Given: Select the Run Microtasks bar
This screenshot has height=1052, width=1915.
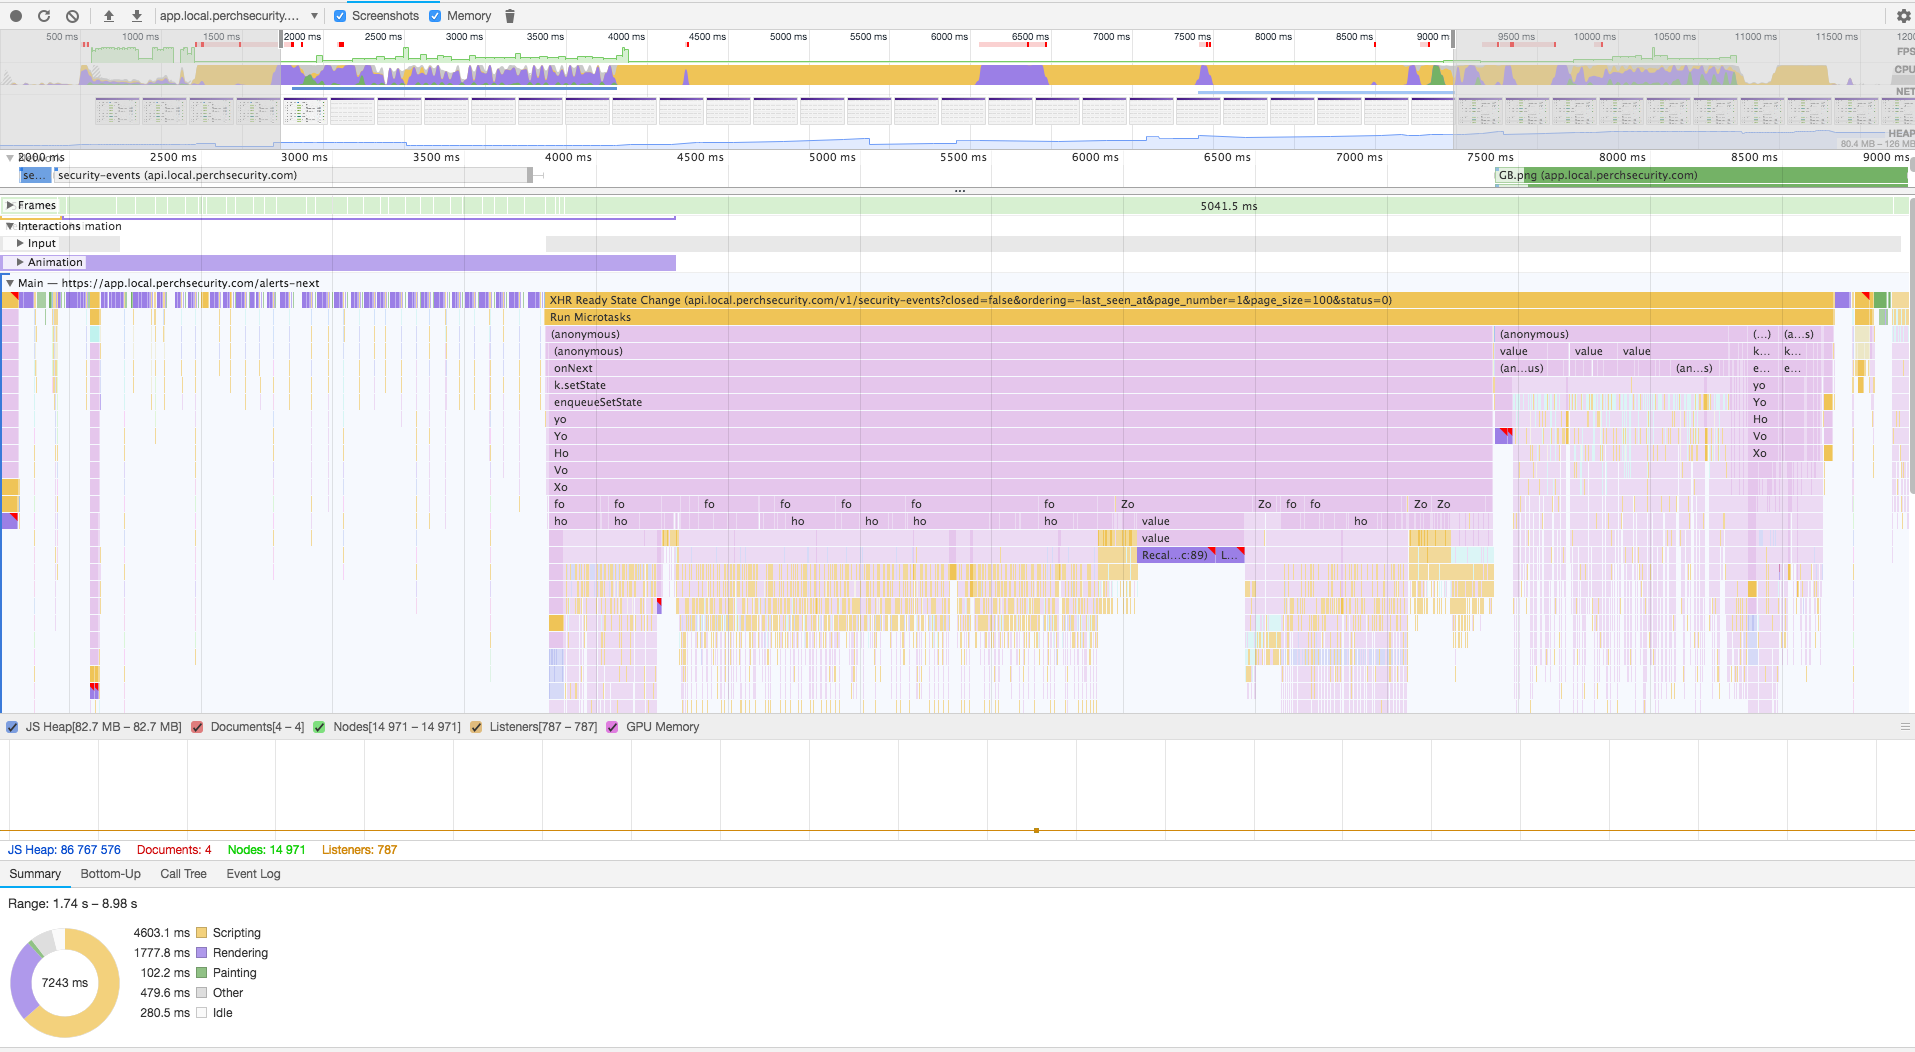Looking at the screenshot, I should tap(1190, 317).
